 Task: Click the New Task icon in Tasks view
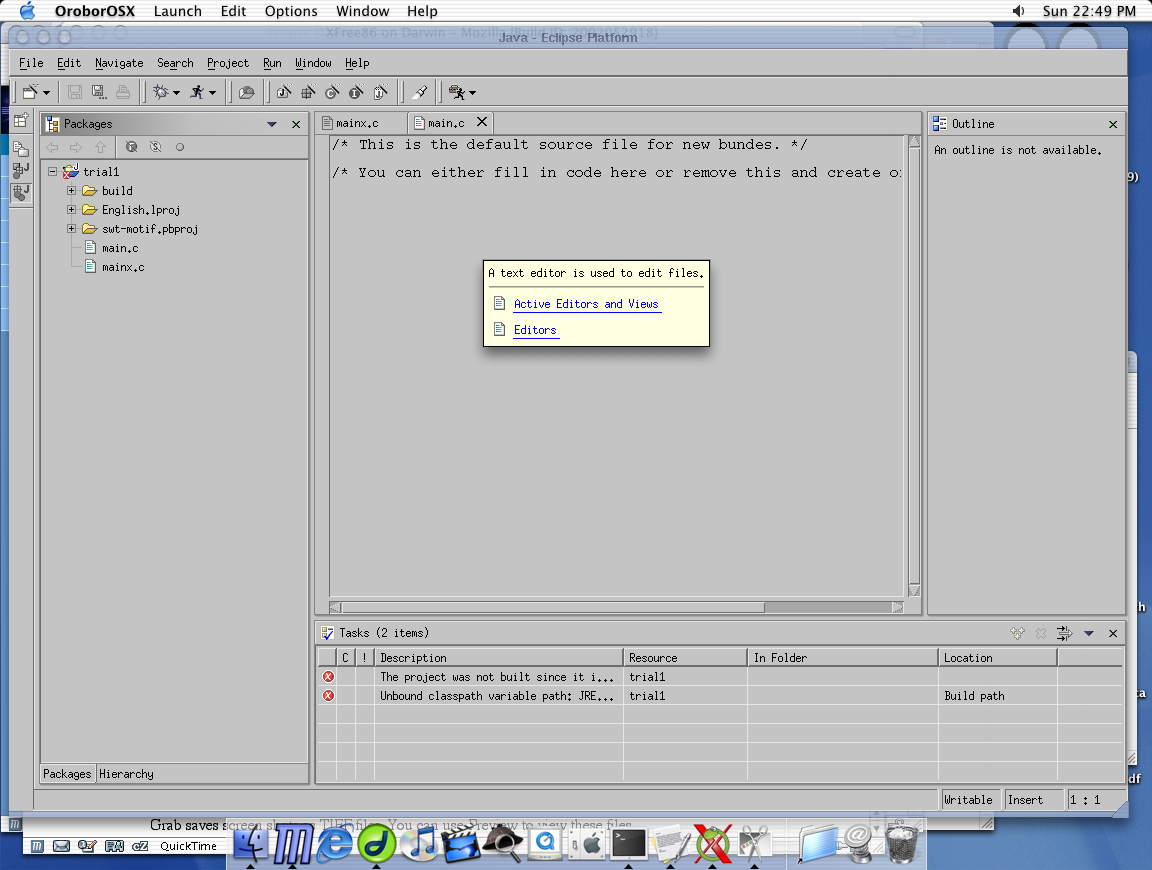point(1018,633)
